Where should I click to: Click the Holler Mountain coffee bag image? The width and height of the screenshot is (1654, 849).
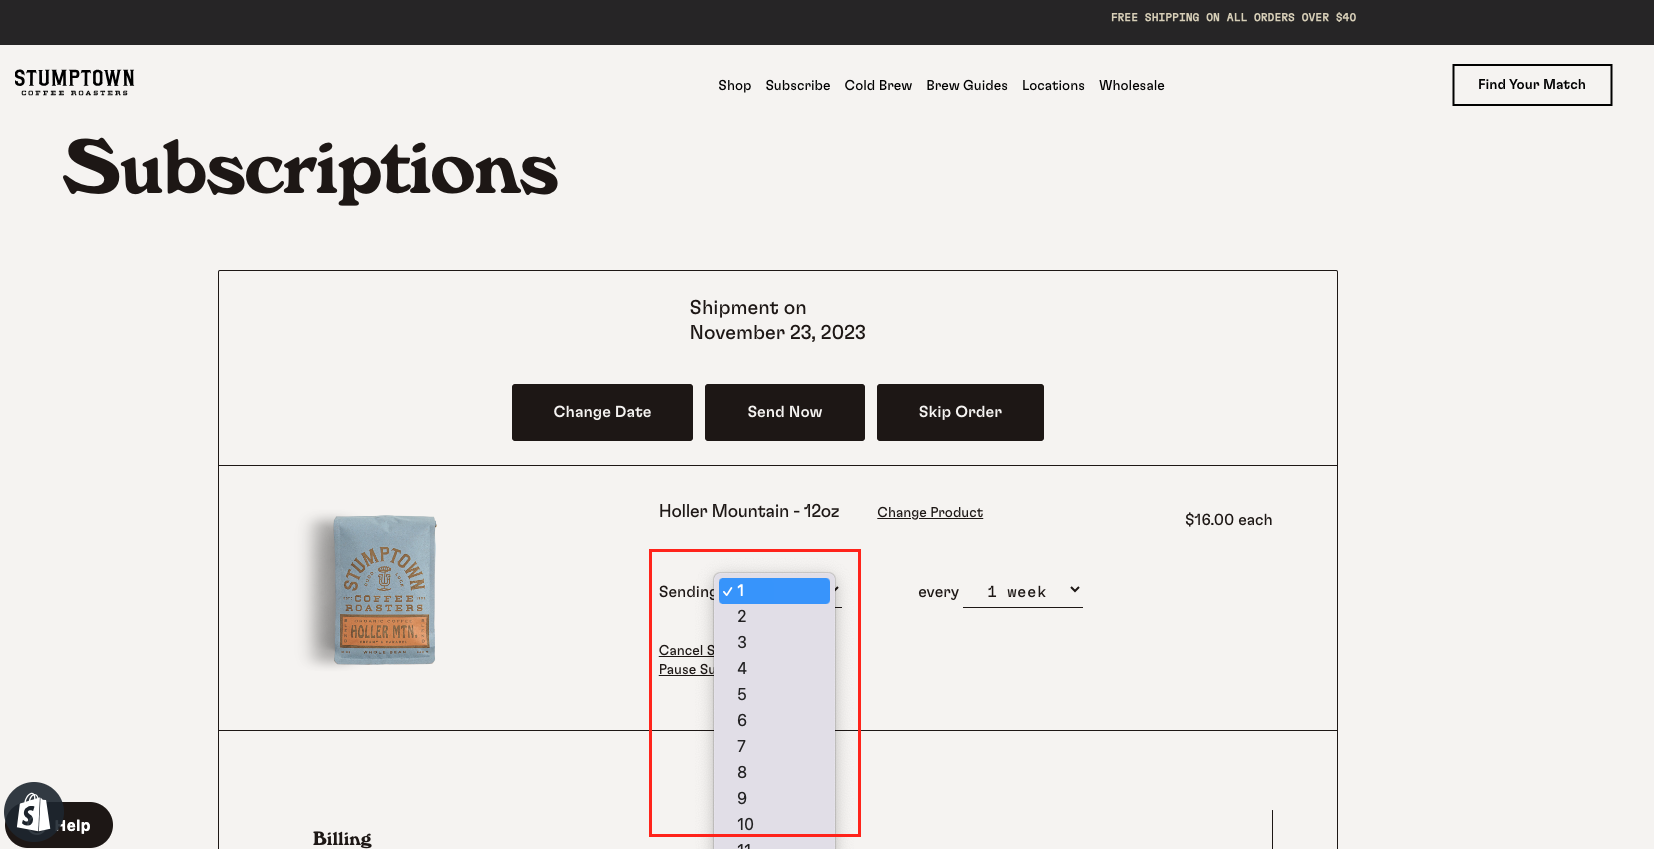click(x=385, y=590)
